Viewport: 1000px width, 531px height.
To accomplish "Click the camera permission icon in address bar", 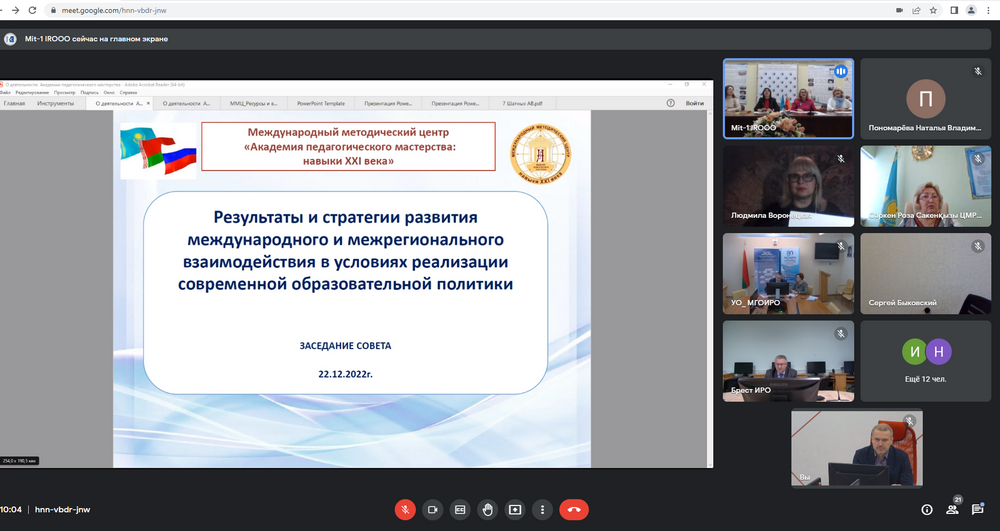I will (x=899, y=10).
